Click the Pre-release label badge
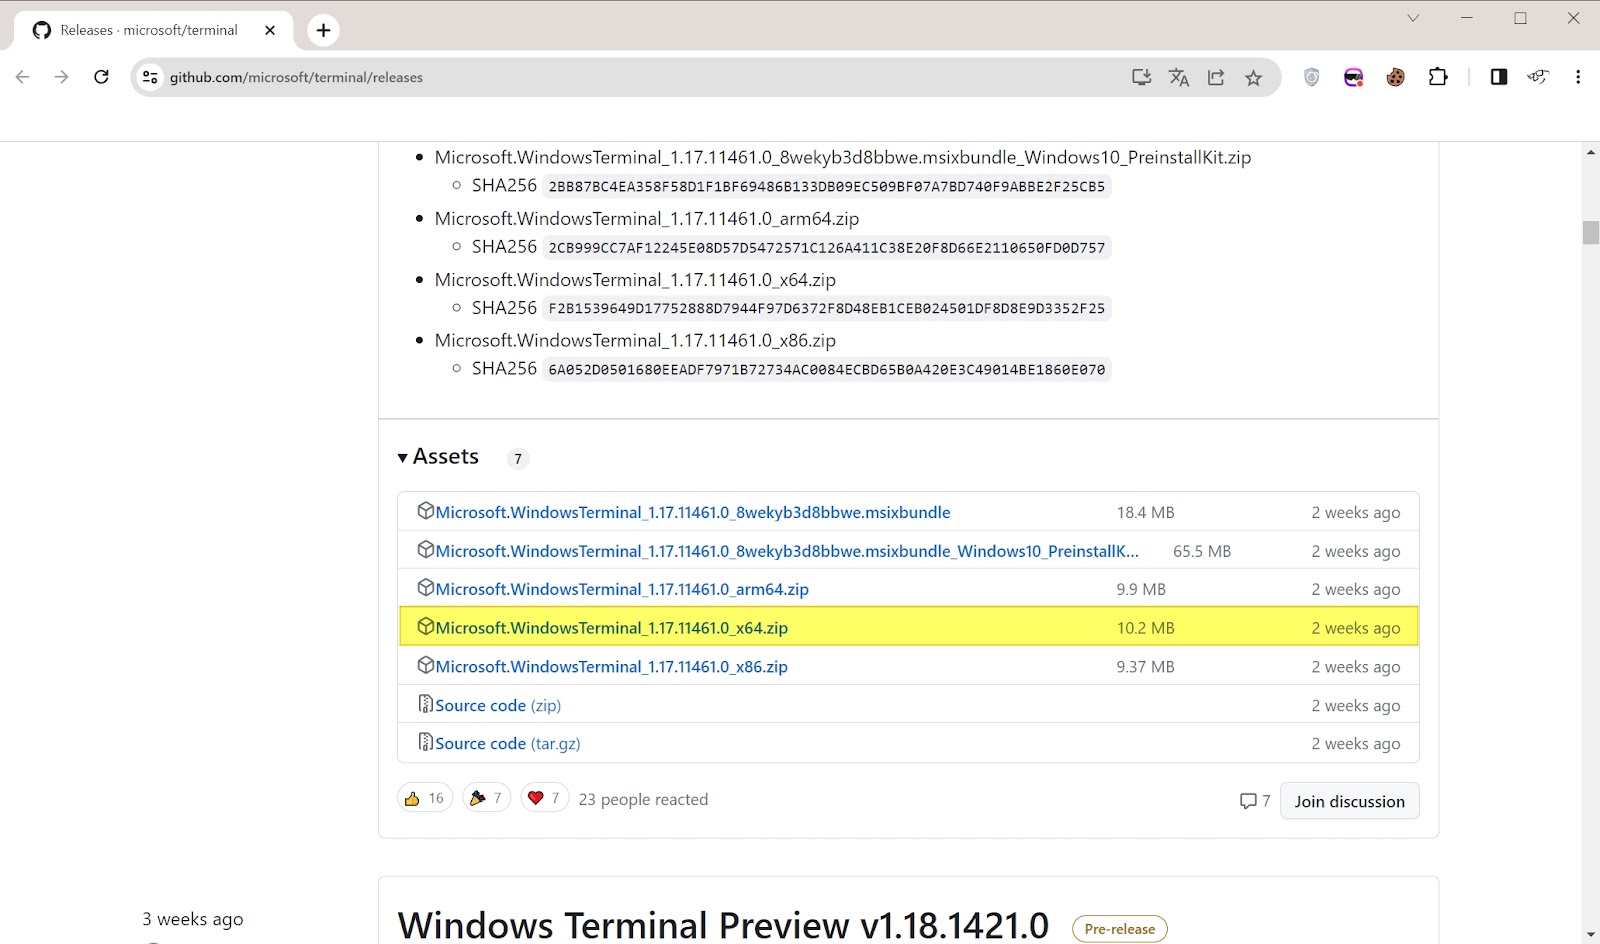The height and width of the screenshot is (944, 1600). [1119, 929]
